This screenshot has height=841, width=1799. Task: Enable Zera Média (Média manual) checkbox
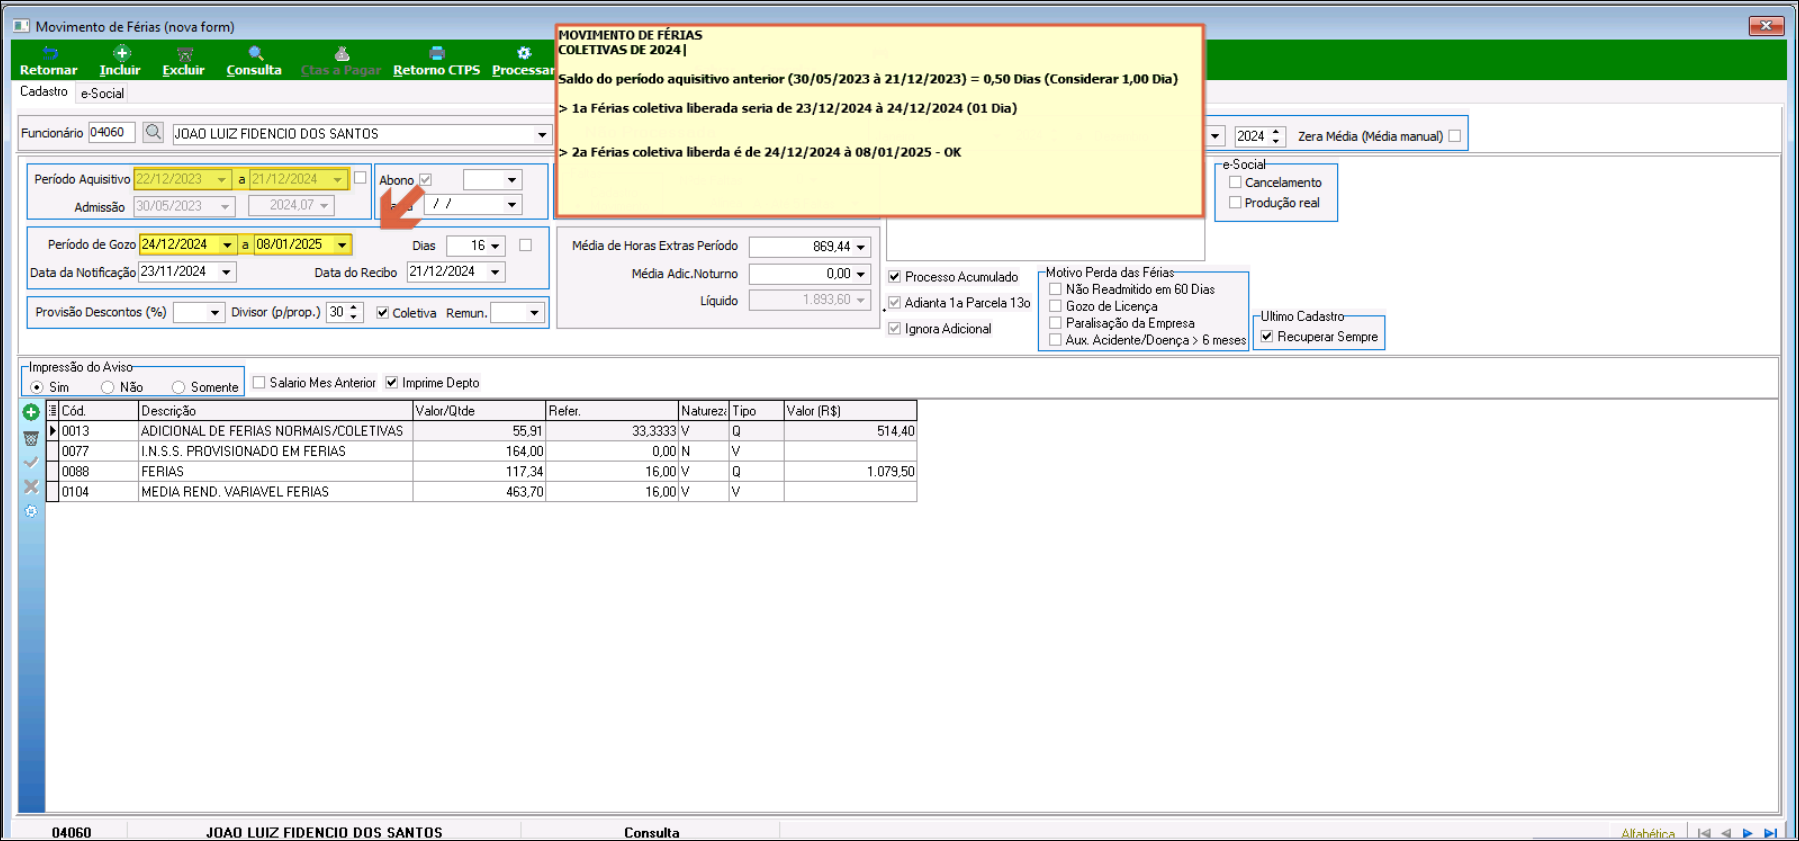1455,136
